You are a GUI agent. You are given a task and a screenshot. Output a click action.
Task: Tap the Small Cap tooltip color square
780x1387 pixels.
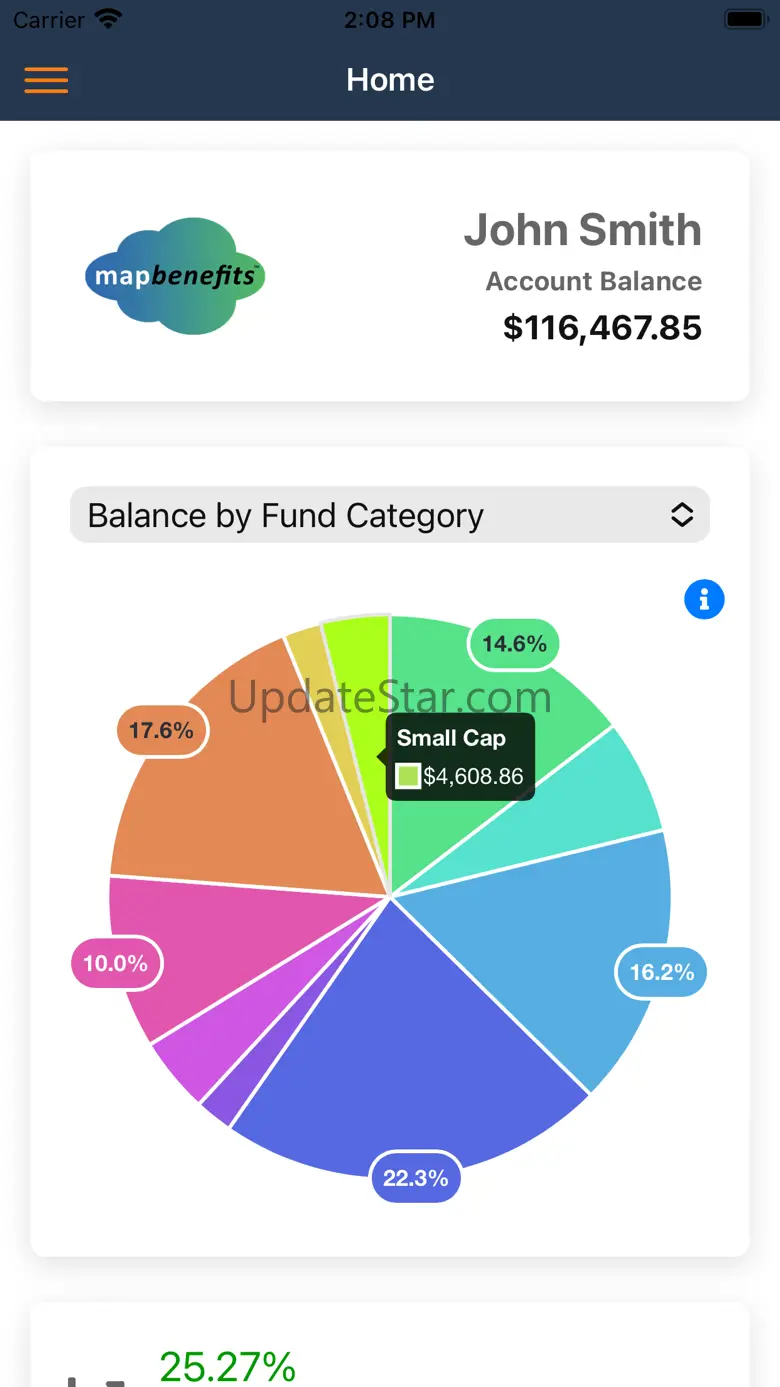coord(408,776)
